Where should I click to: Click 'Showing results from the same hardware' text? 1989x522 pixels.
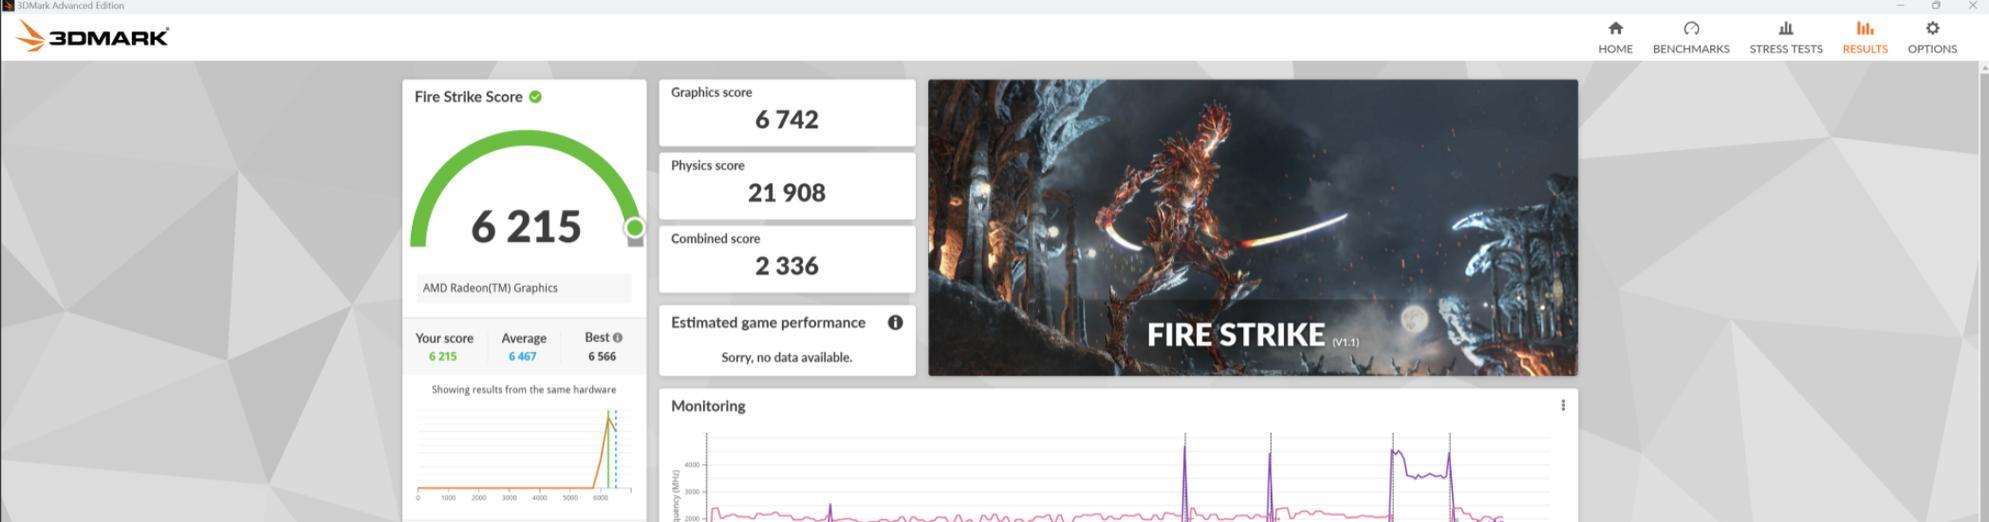524,390
